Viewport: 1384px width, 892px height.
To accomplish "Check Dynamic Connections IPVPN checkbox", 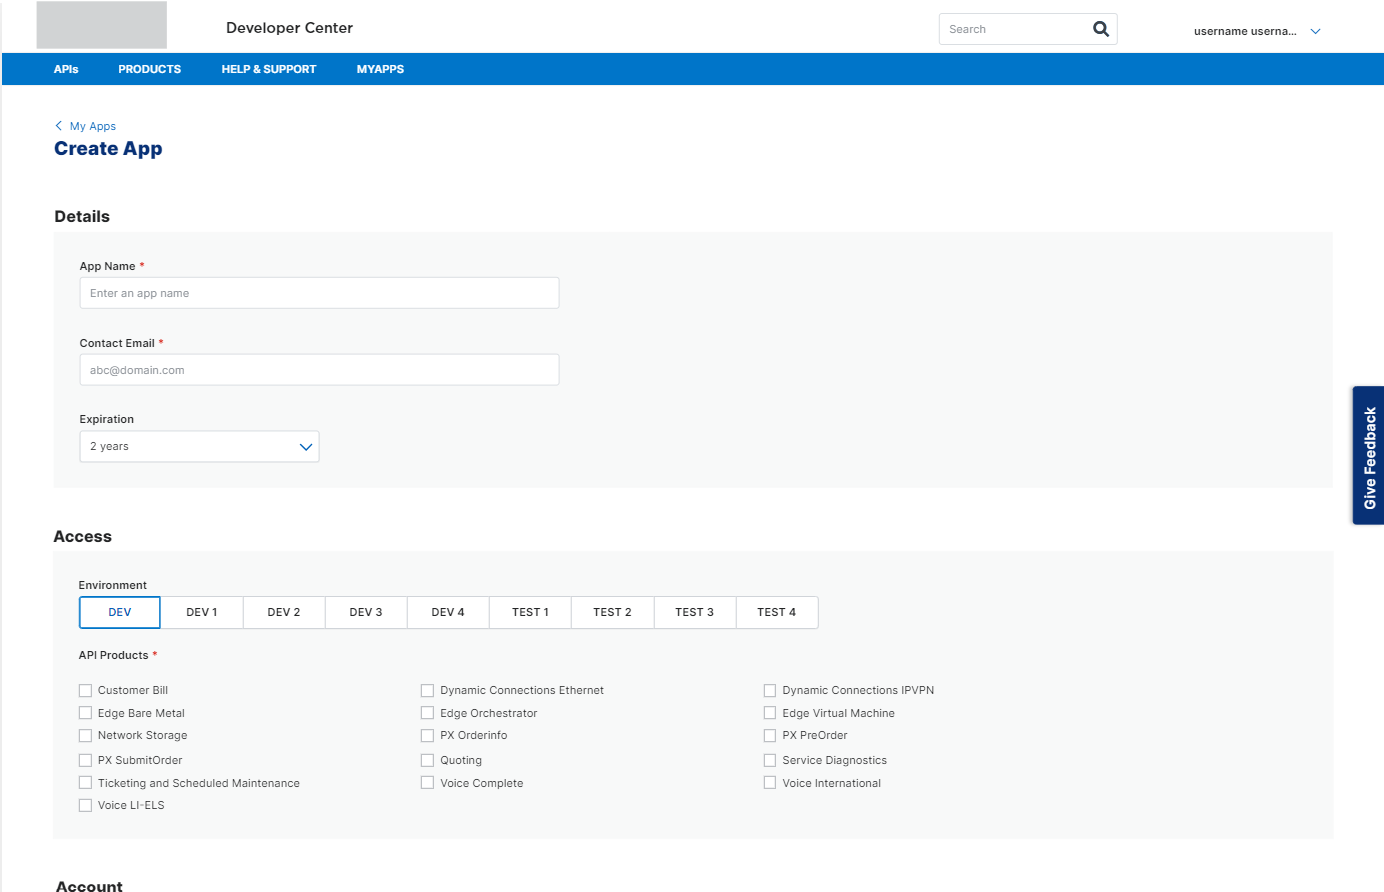I will [770, 690].
